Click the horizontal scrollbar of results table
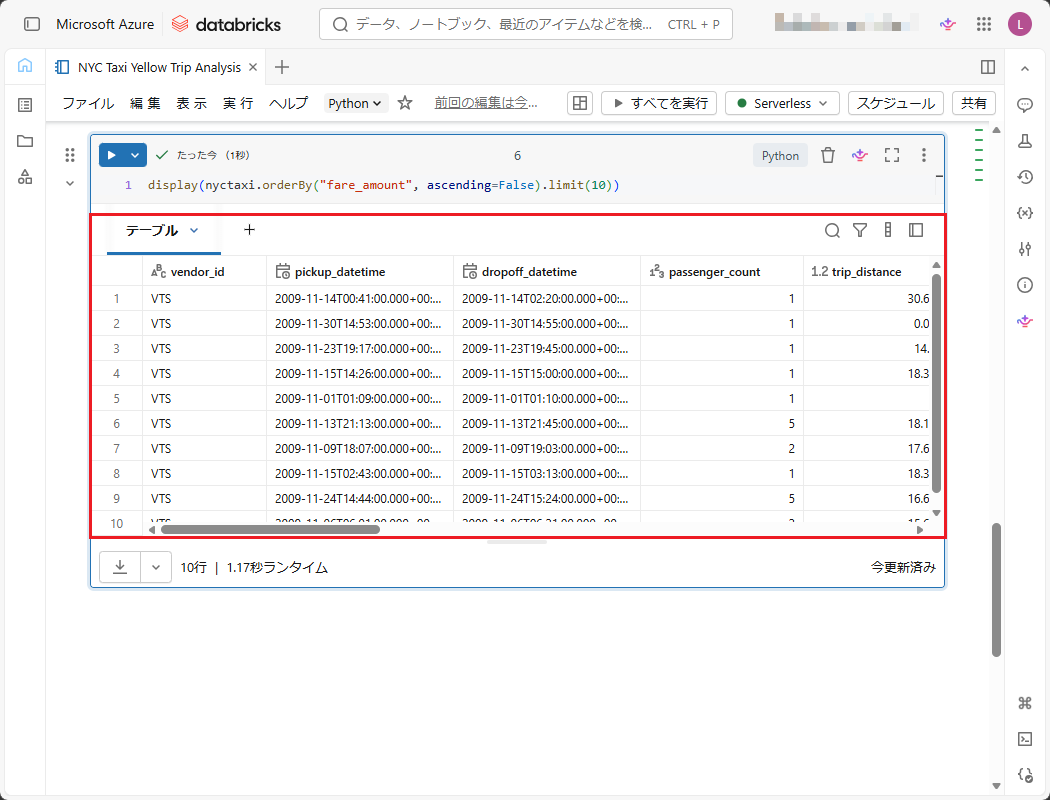Image resolution: width=1050 pixels, height=800 pixels. click(x=270, y=529)
